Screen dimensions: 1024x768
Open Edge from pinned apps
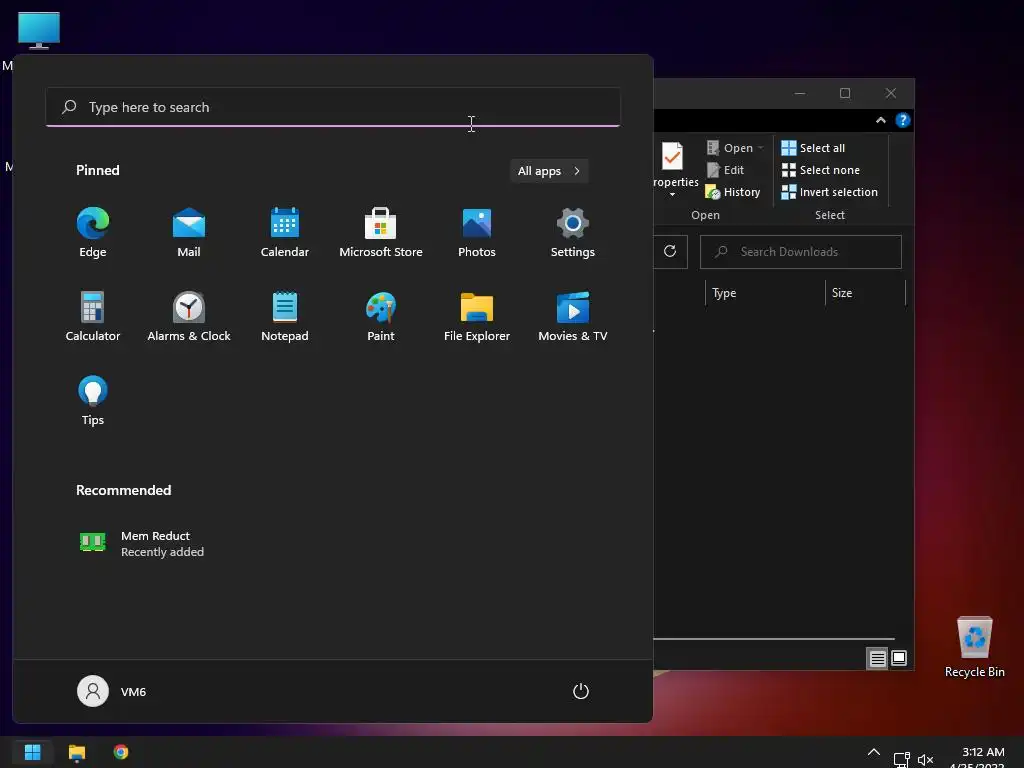(x=93, y=232)
